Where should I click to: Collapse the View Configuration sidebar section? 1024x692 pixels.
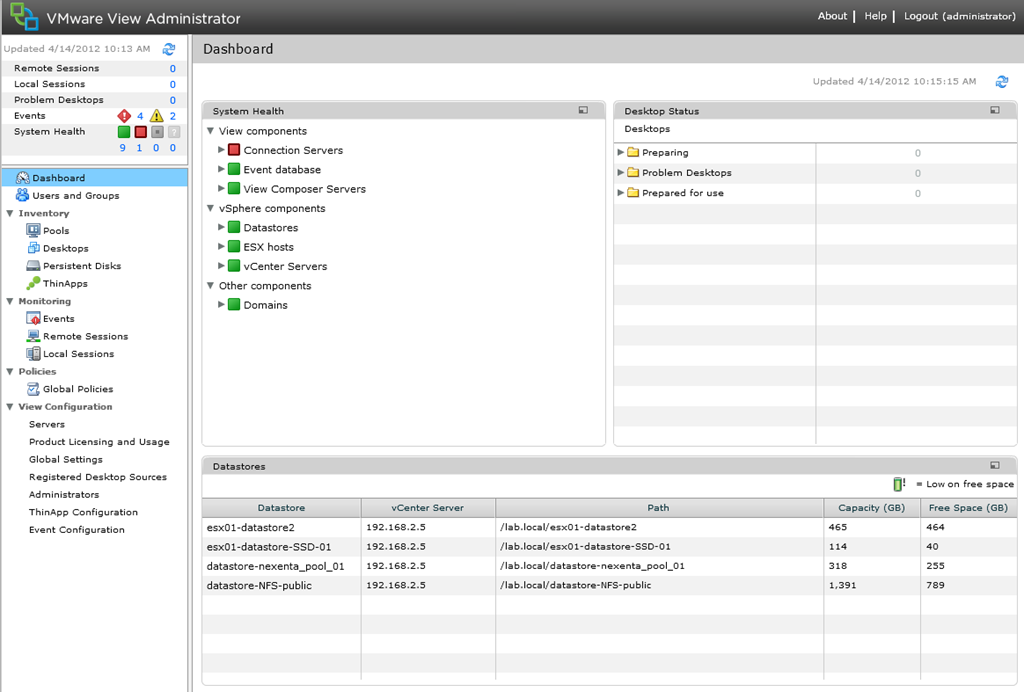point(10,407)
